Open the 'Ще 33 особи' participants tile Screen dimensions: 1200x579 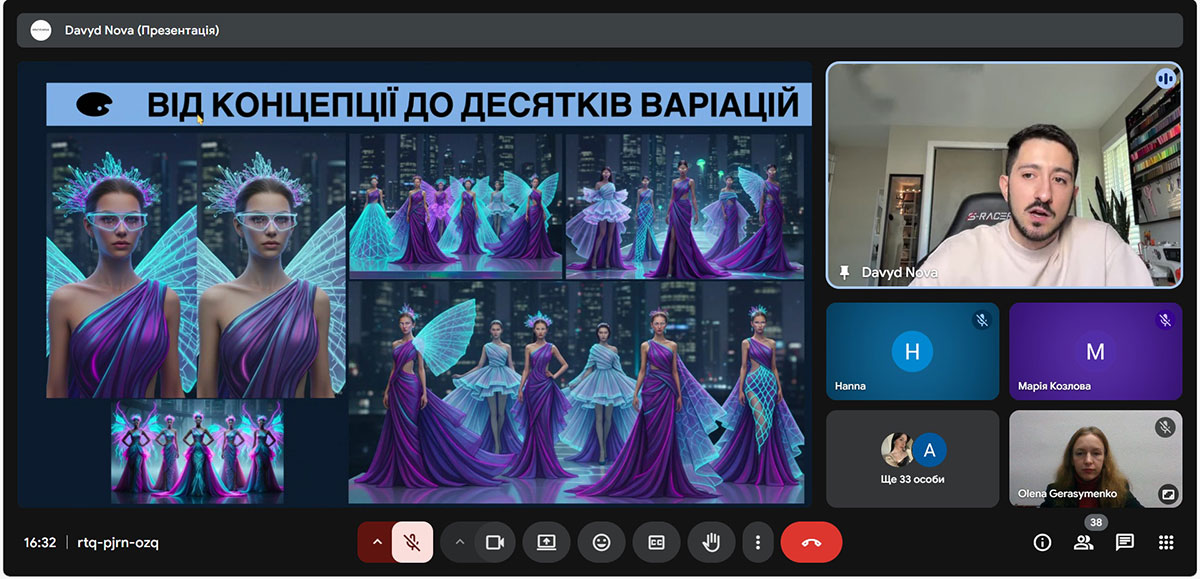[912, 458]
